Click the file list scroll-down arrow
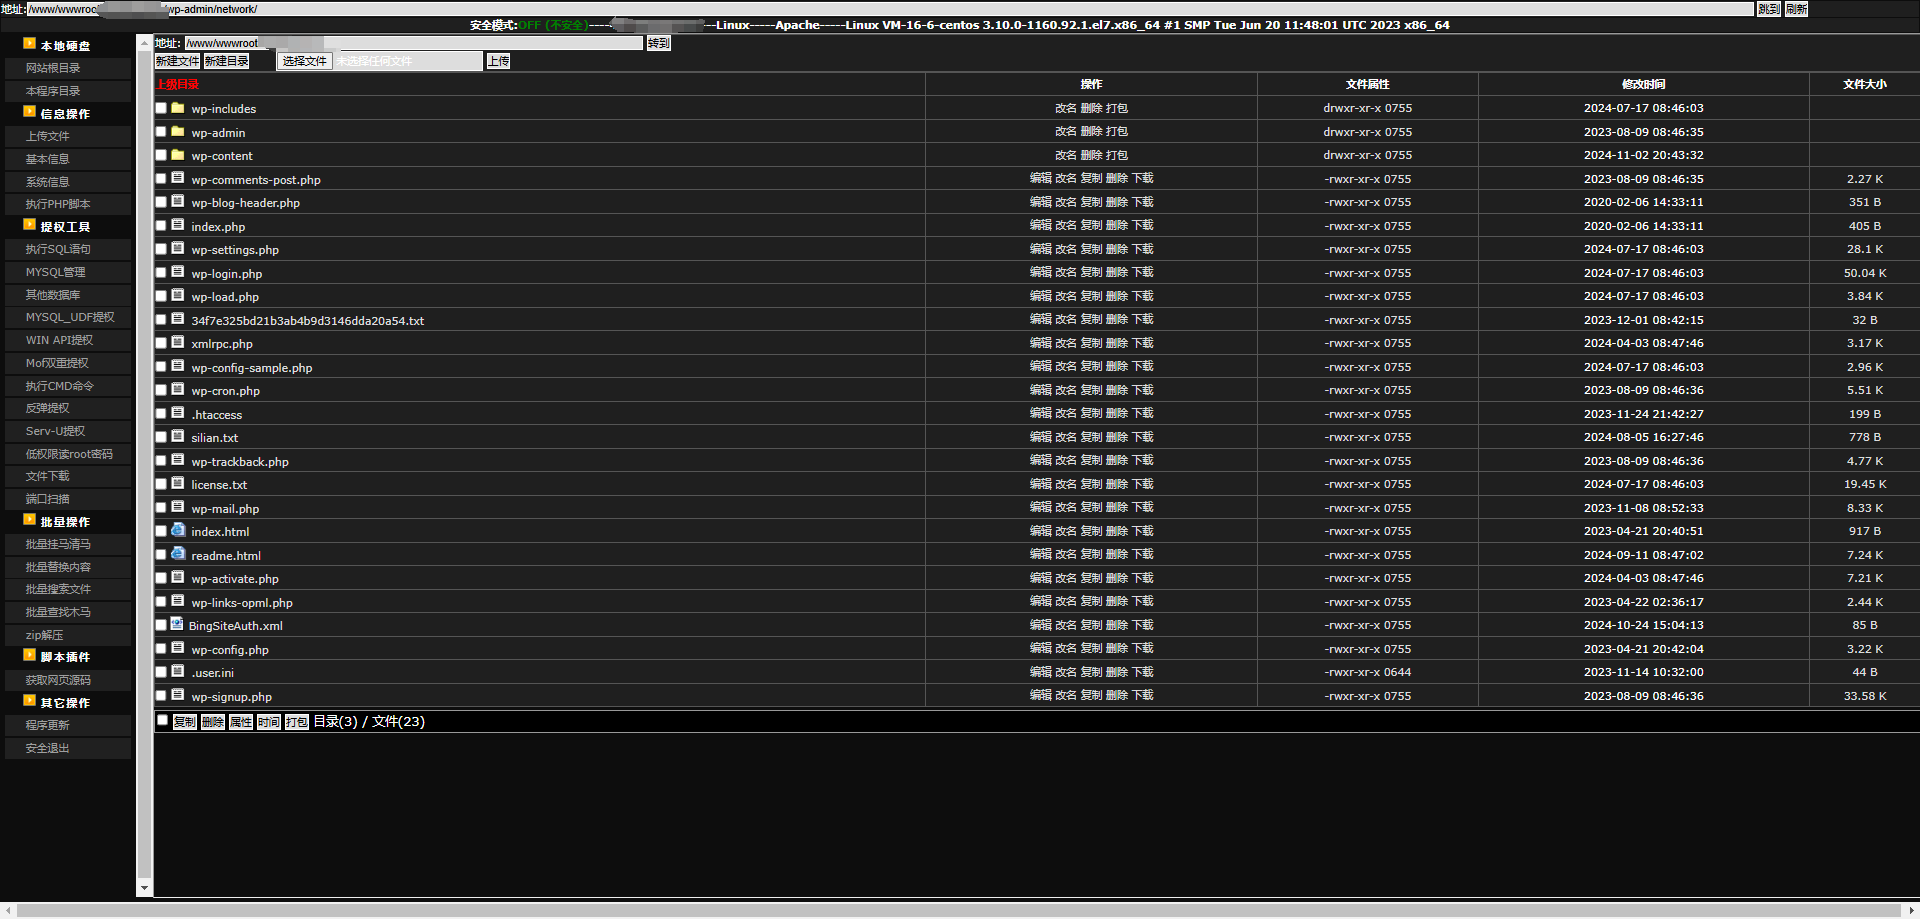 pos(144,888)
